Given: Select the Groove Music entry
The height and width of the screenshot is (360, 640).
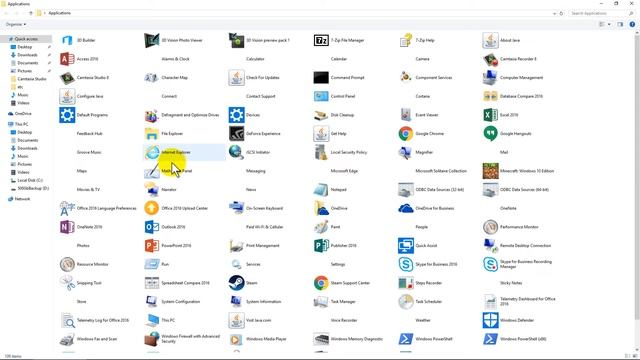Looking at the screenshot, I should coord(89,152).
